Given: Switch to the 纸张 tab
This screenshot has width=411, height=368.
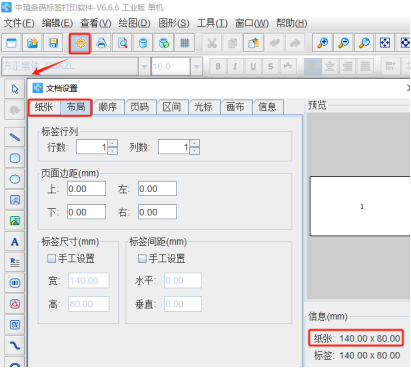Looking at the screenshot, I should tap(44, 107).
